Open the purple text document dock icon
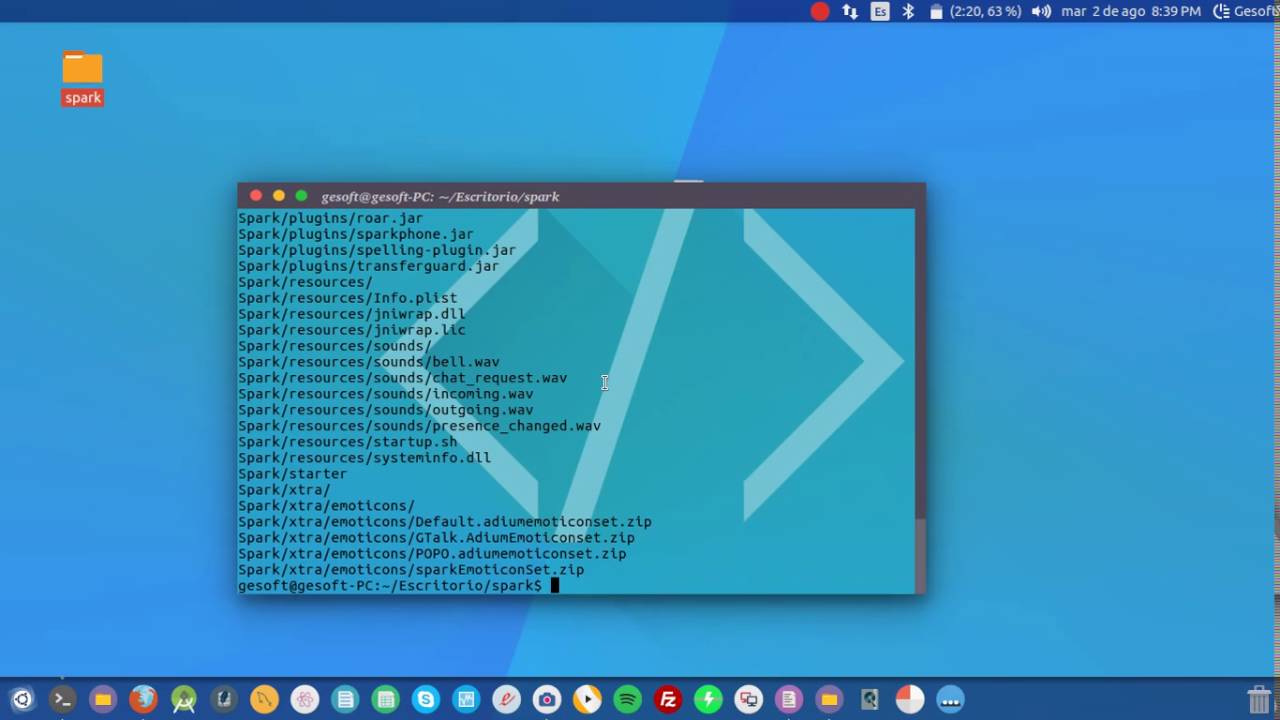Screen dimensions: 1280x720 [789, 700]
